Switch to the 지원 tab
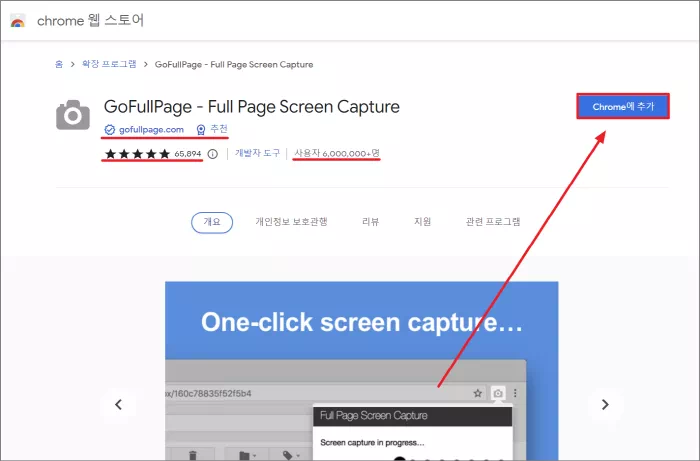Viewport: 700px width, 461px height. pos(422,222)
